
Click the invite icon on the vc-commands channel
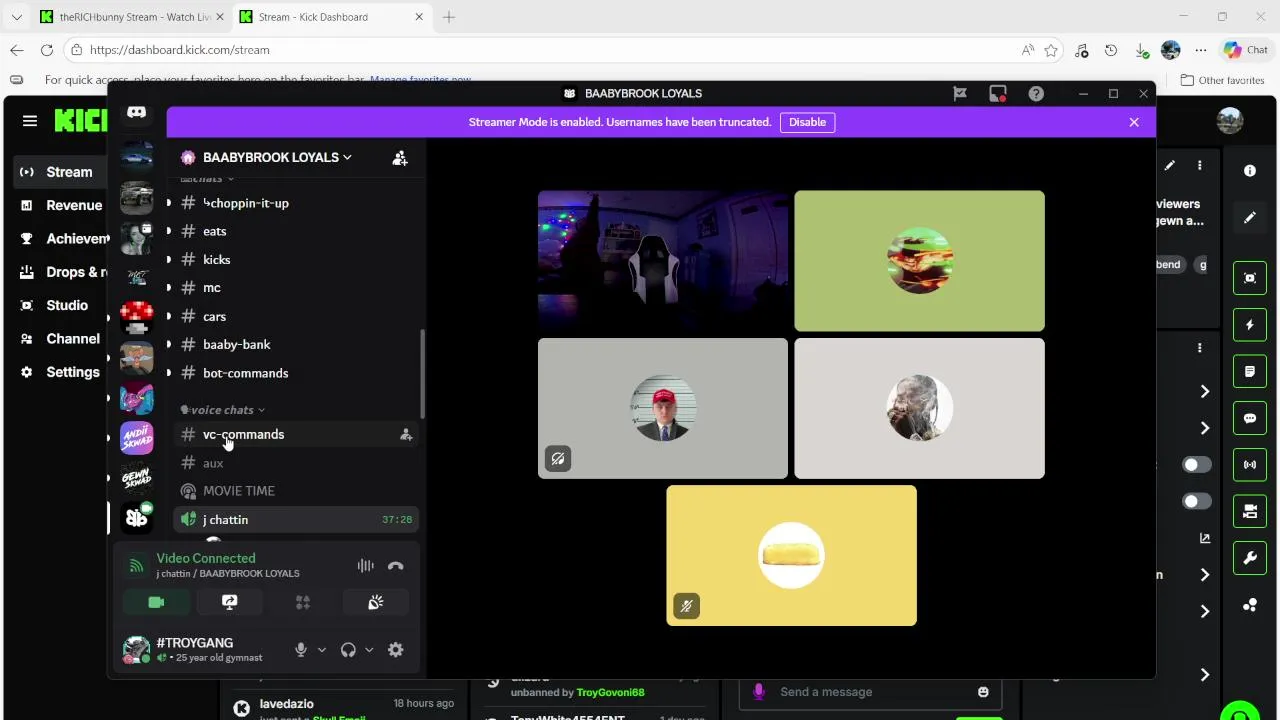(406, 435)
